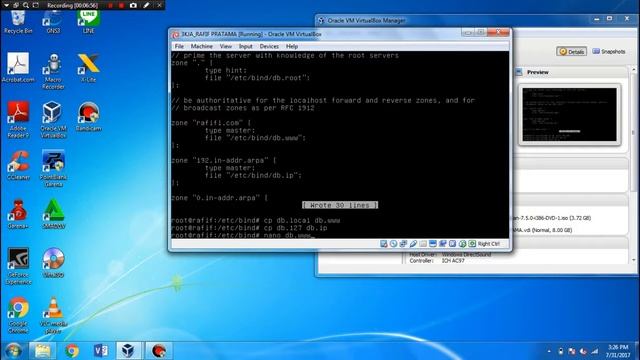Click the shared folders status icon in VM window
The width and height of the screenshot is (640, 360).
423,244
